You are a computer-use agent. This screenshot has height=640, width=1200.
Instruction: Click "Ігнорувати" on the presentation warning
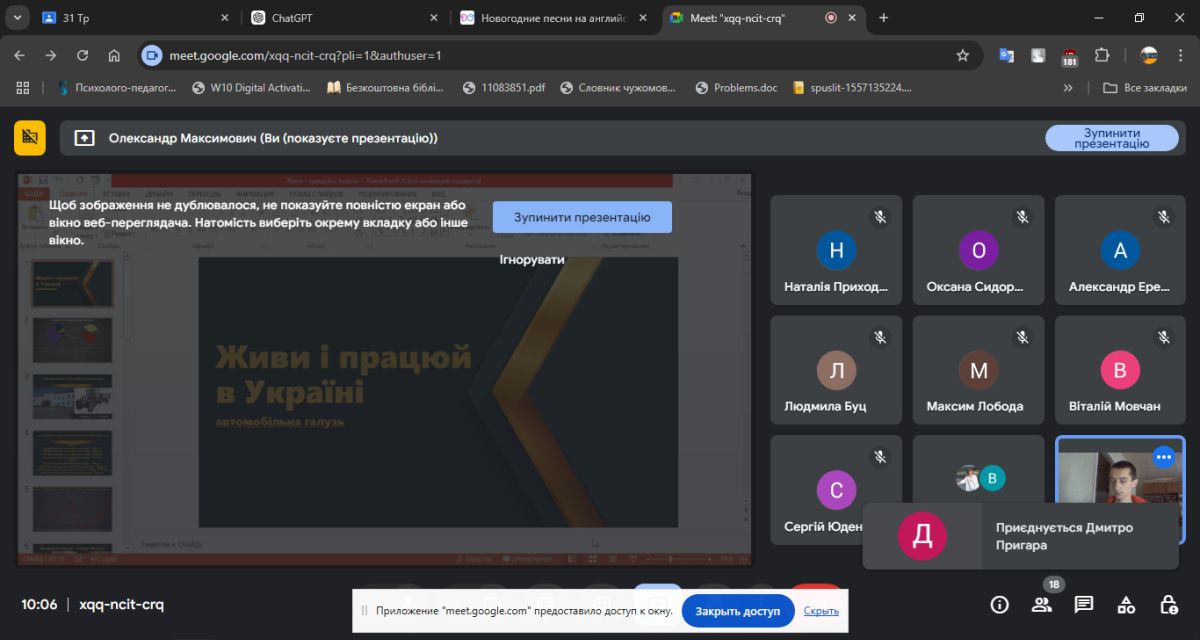[532, 259]
